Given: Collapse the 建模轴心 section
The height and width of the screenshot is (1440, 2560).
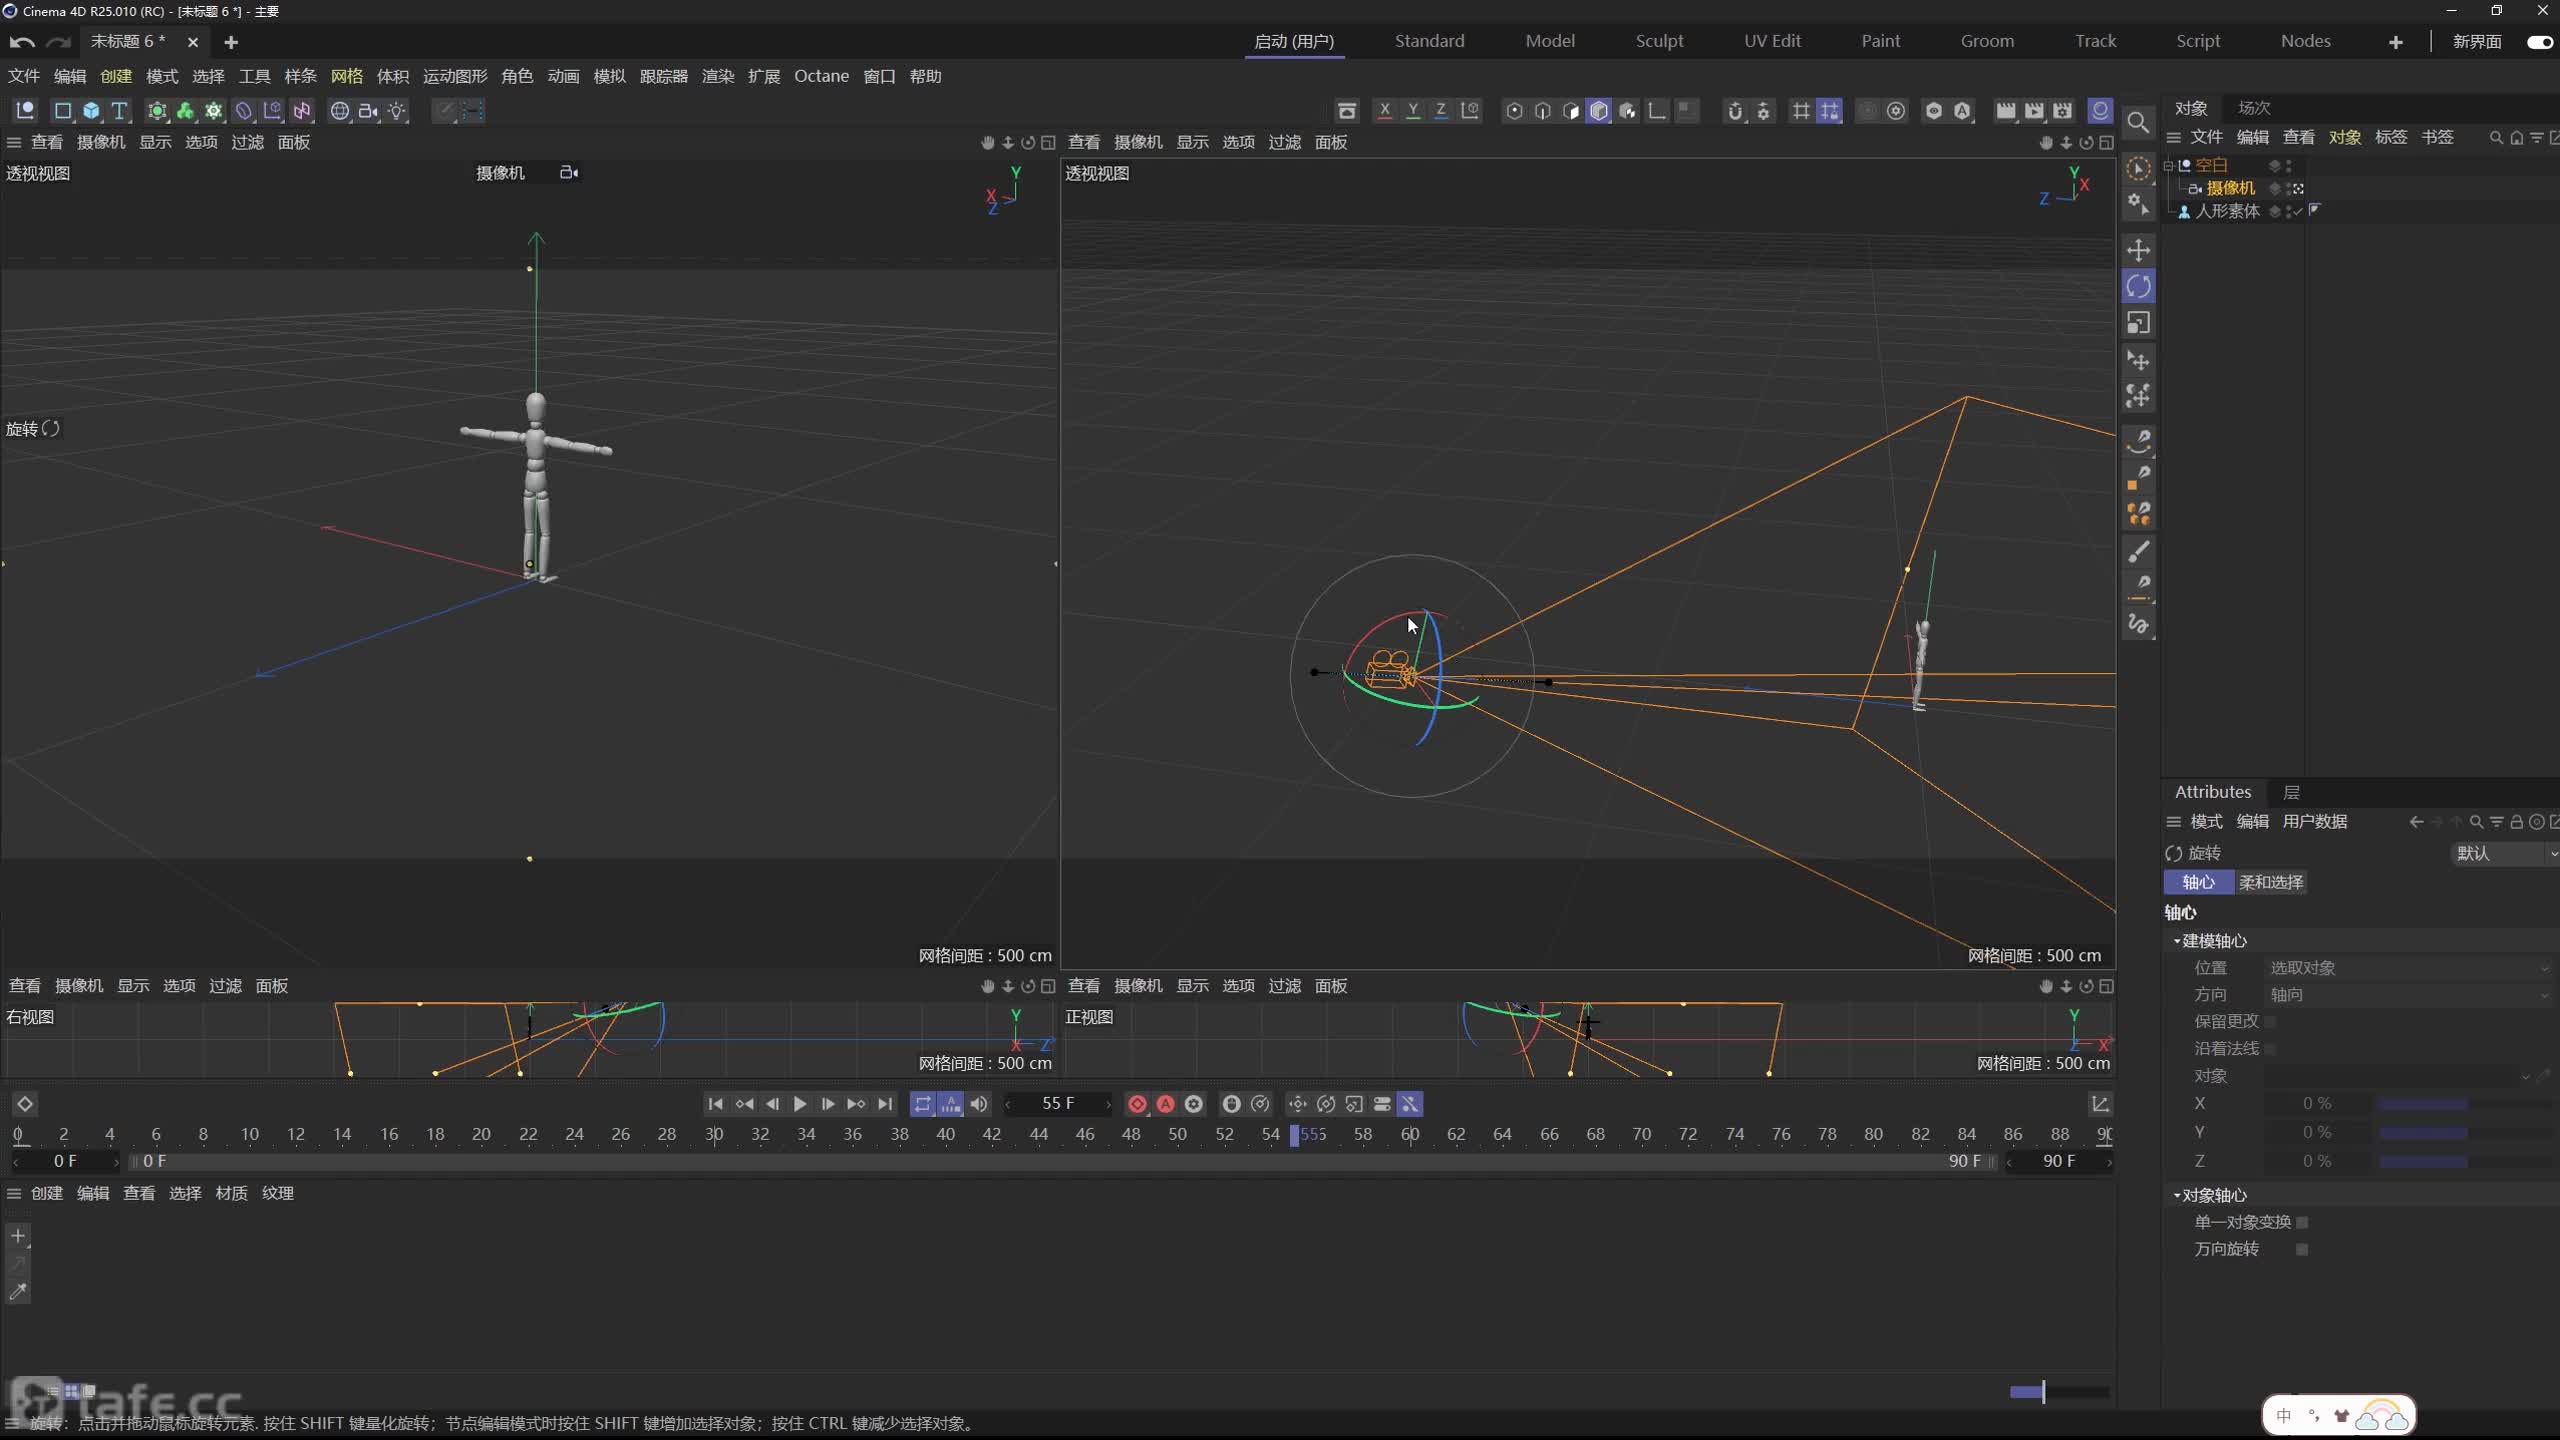Looking at the screenshot, I should (2177, 941).
